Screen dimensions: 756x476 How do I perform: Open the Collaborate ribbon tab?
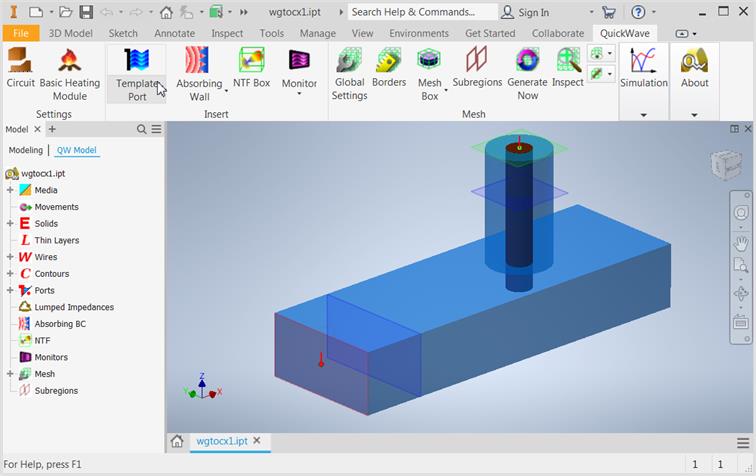click(x=558, y=33)
